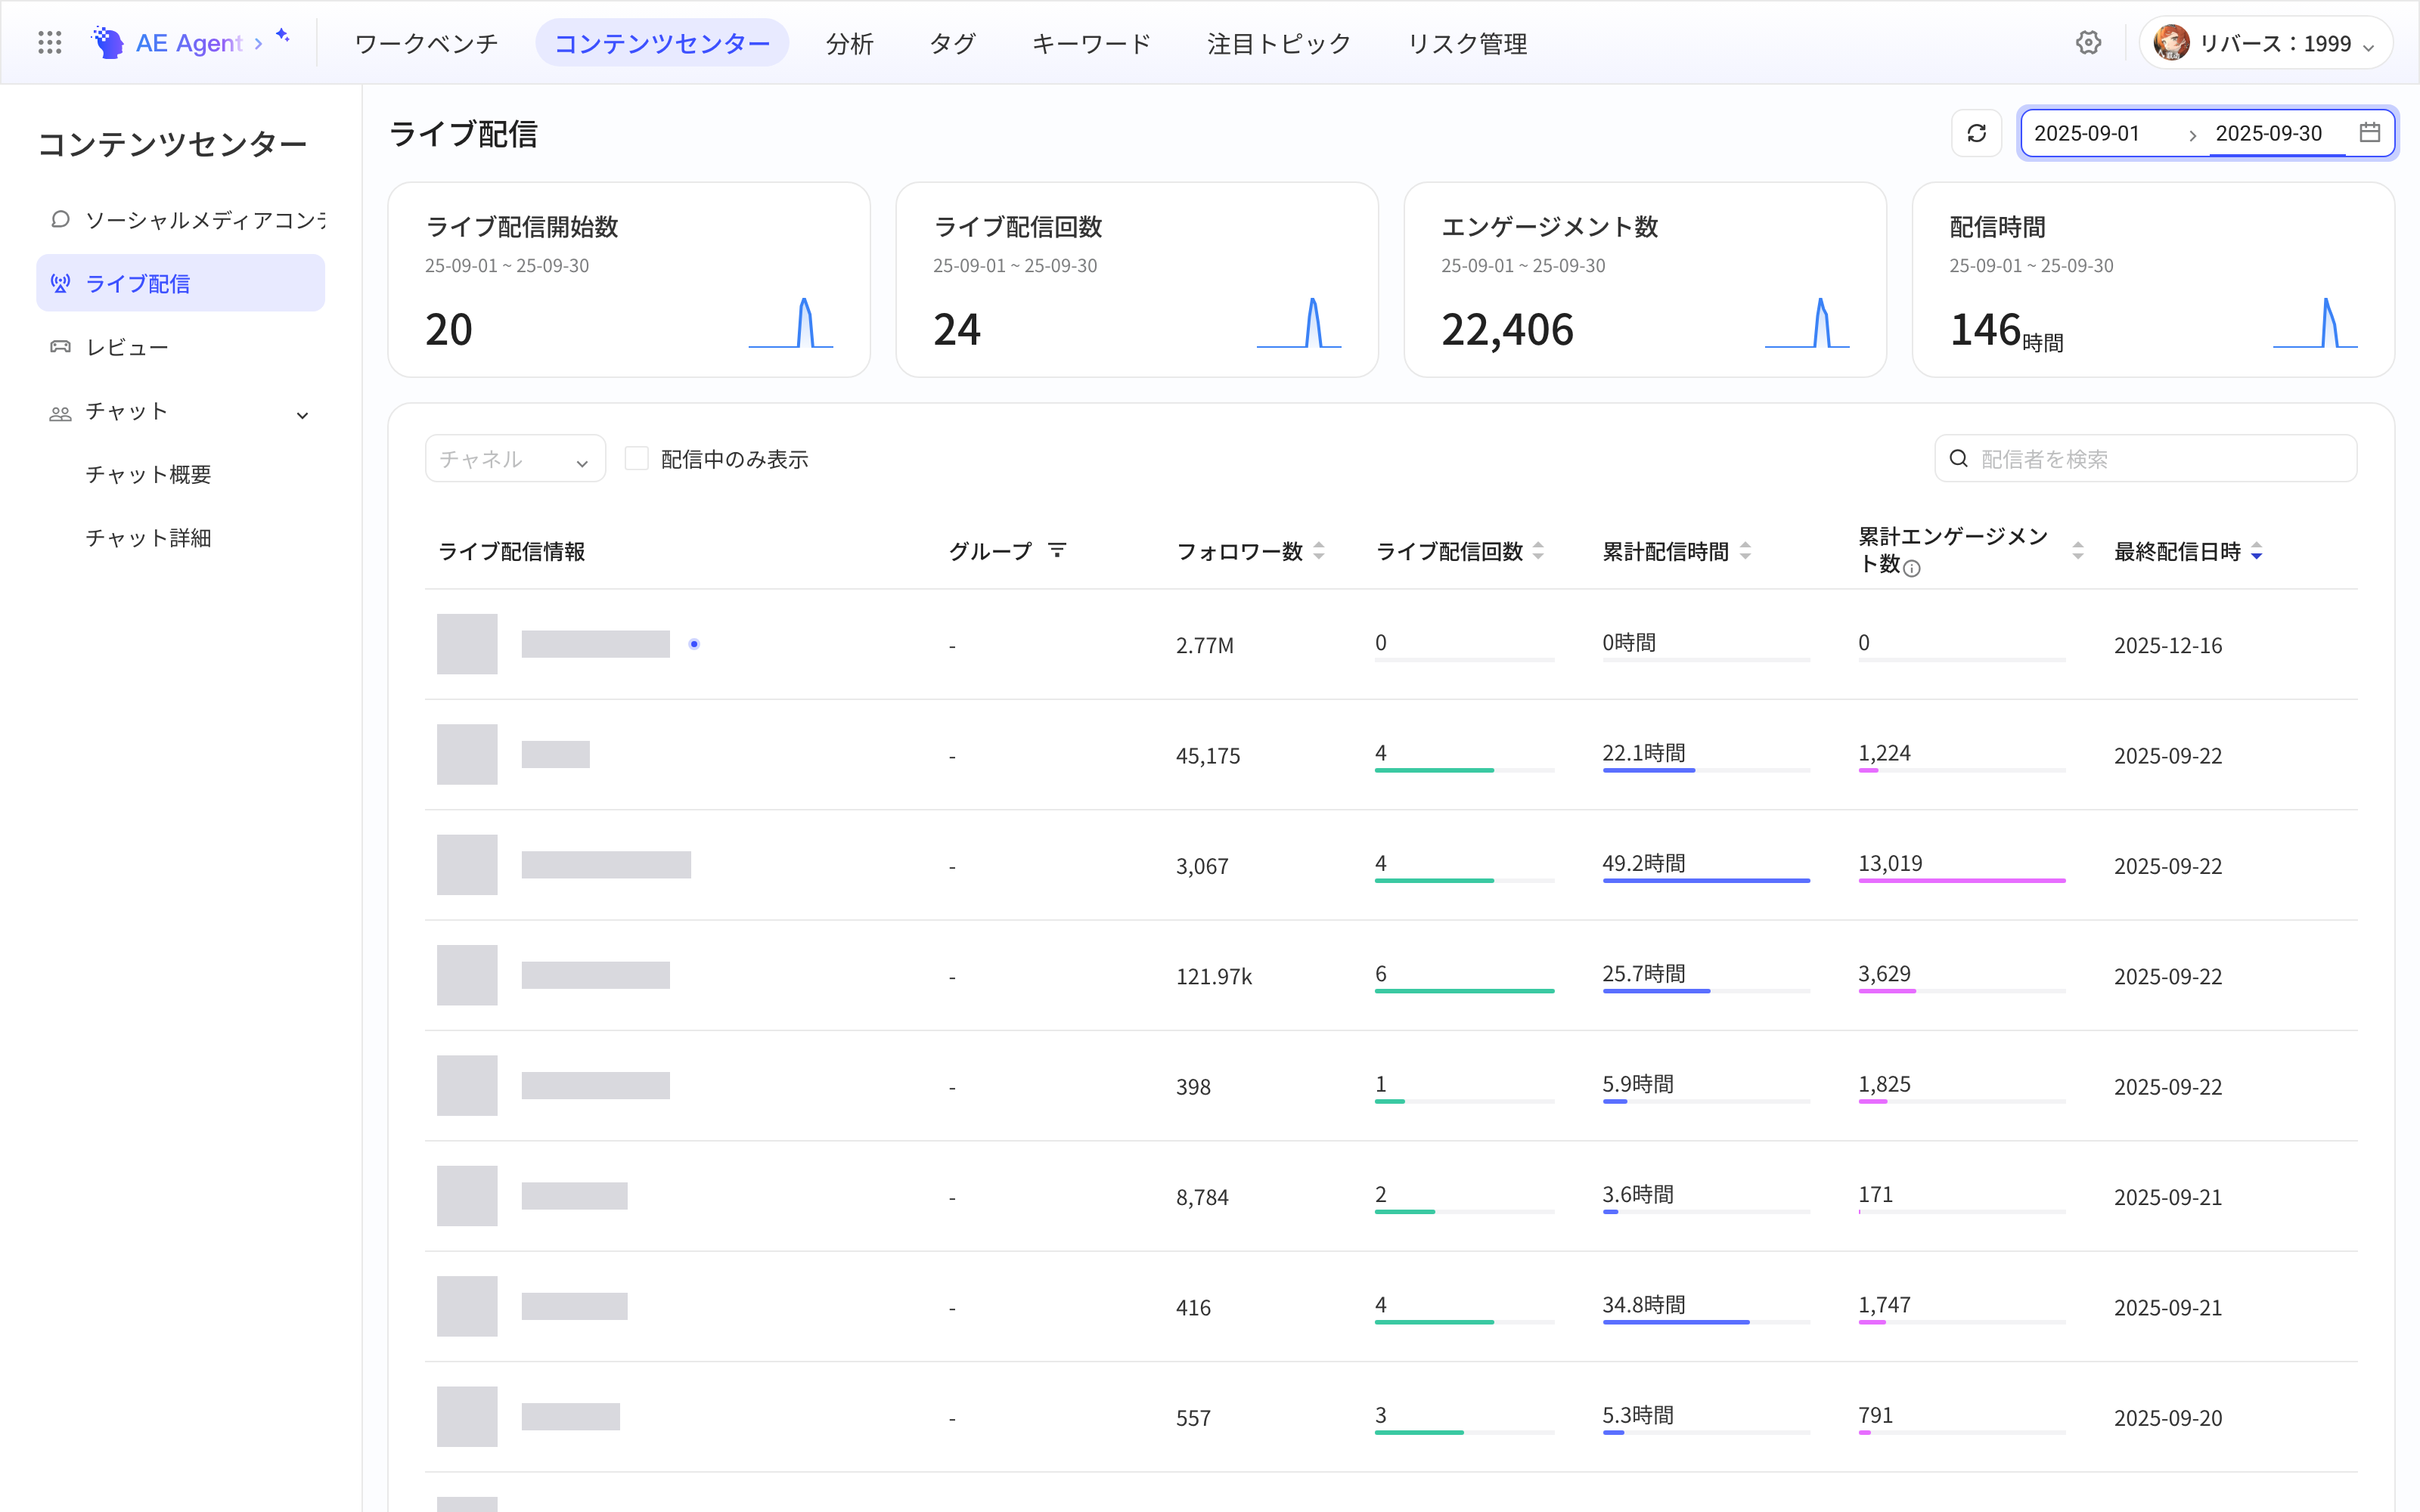Image resolution: width=2420 pixels, height=1512 pixels.
Task: Click the 13,019 engagement progress bar
Action: (1962, 881)
